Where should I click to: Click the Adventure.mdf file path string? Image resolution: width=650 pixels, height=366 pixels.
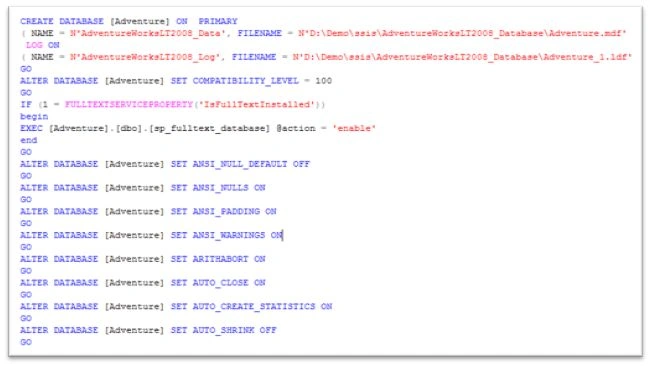[x=462, y=33]
